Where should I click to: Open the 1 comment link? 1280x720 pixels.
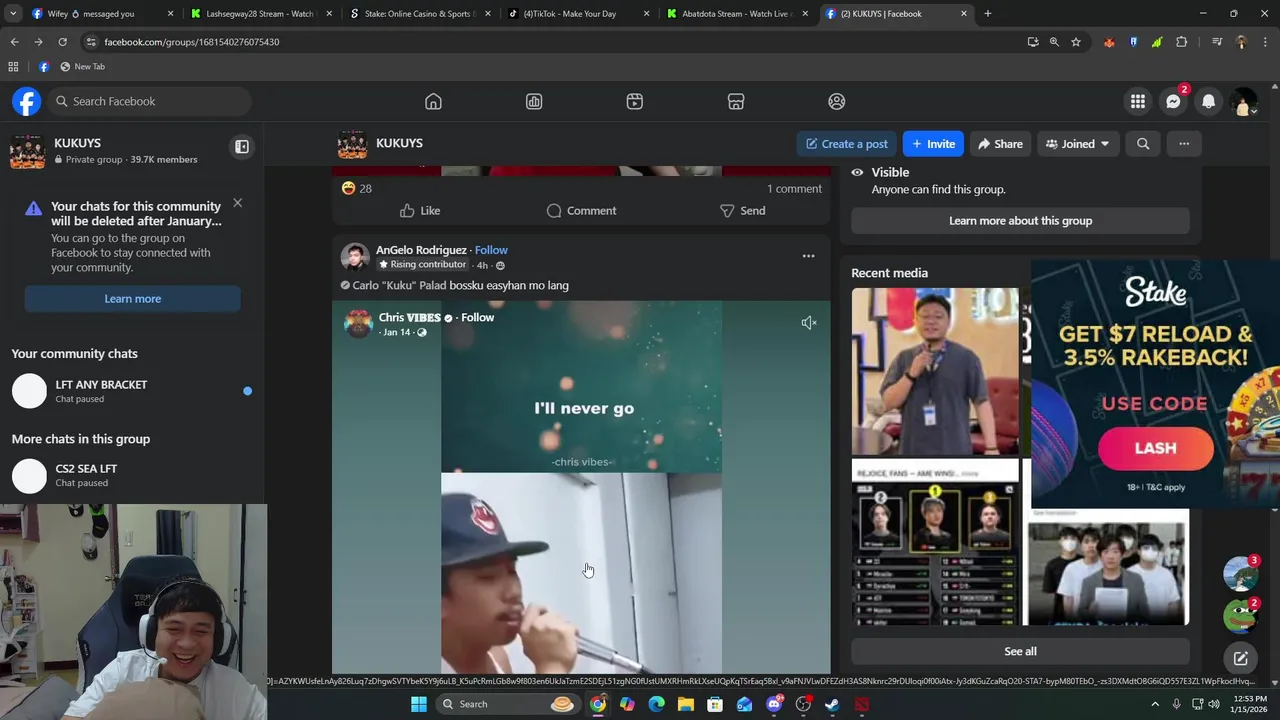794,189
